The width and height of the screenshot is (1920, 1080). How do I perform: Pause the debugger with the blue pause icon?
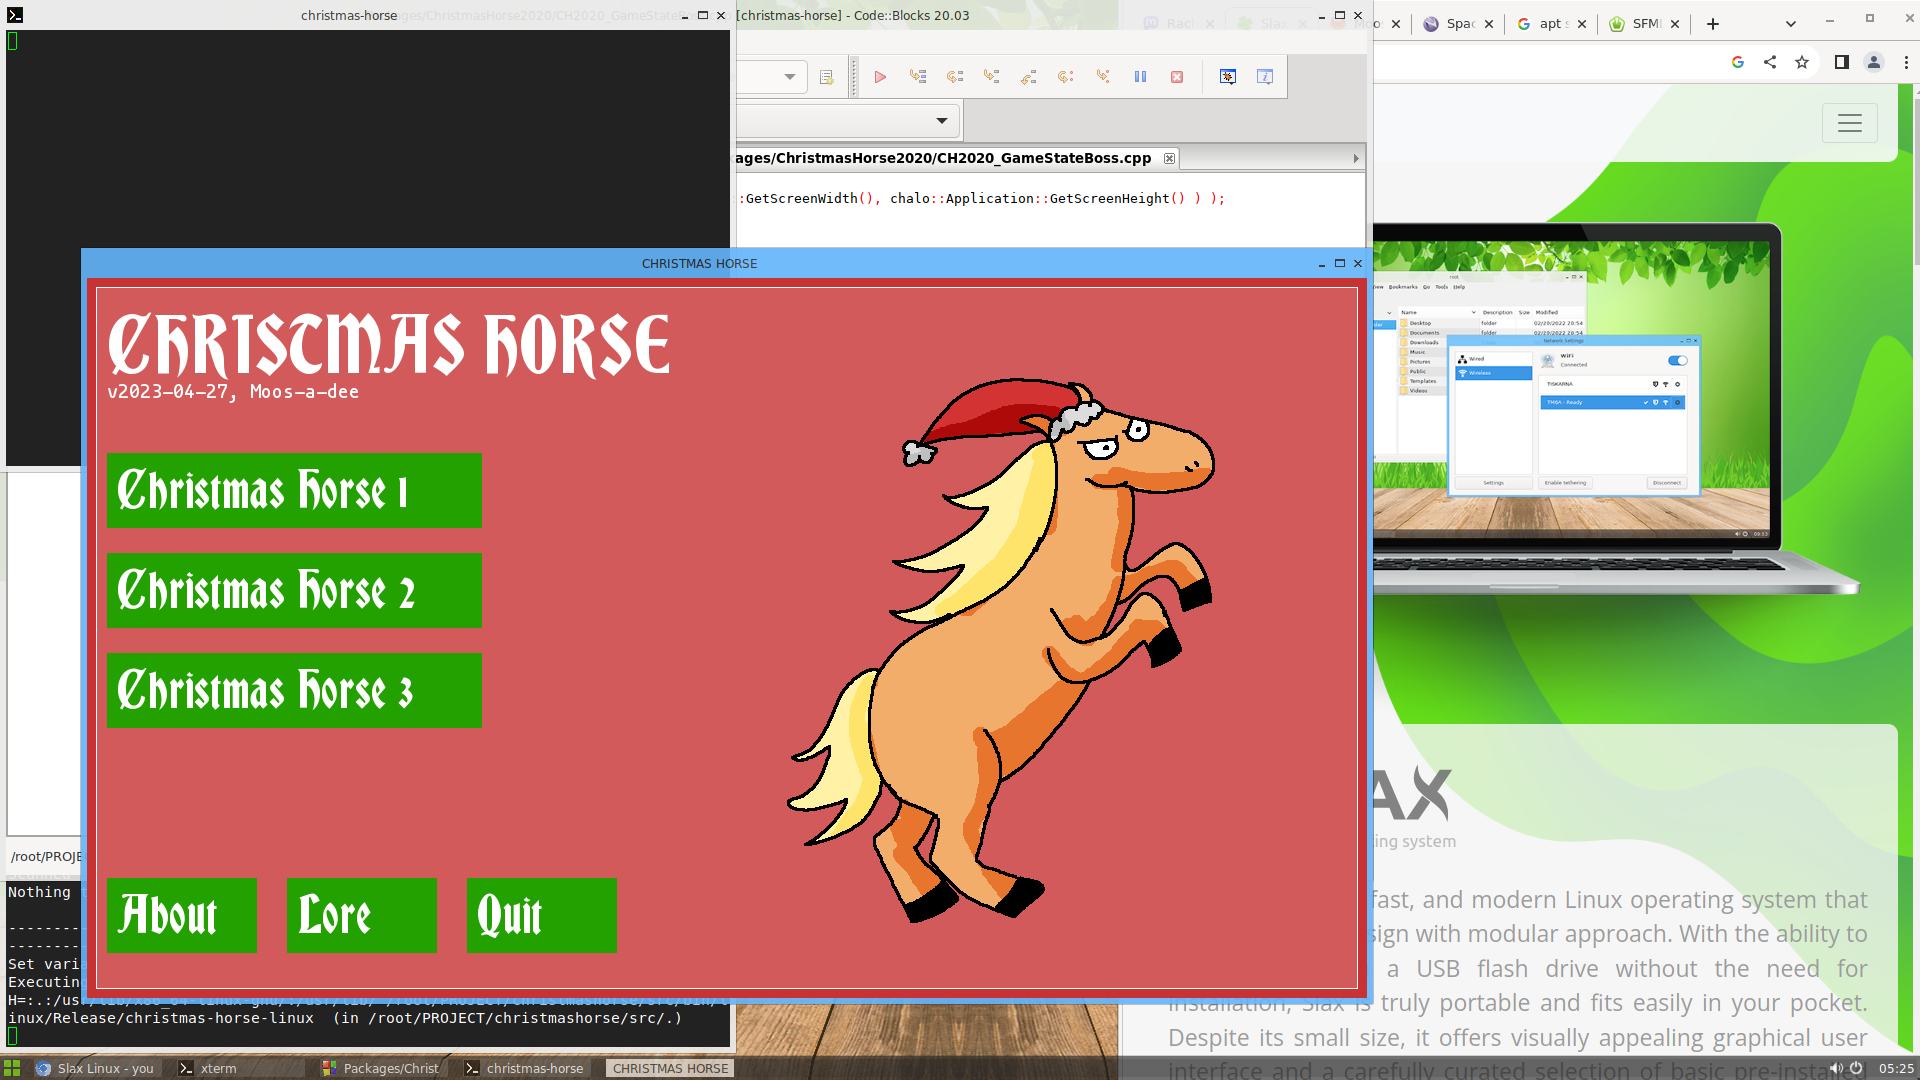(x=1140, y=77)
